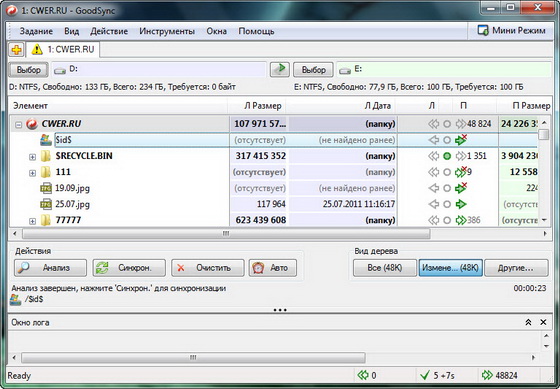Click file tree horizontal scrollbar thumb
The width and height of the screenshot is (560, 389).
226,234
